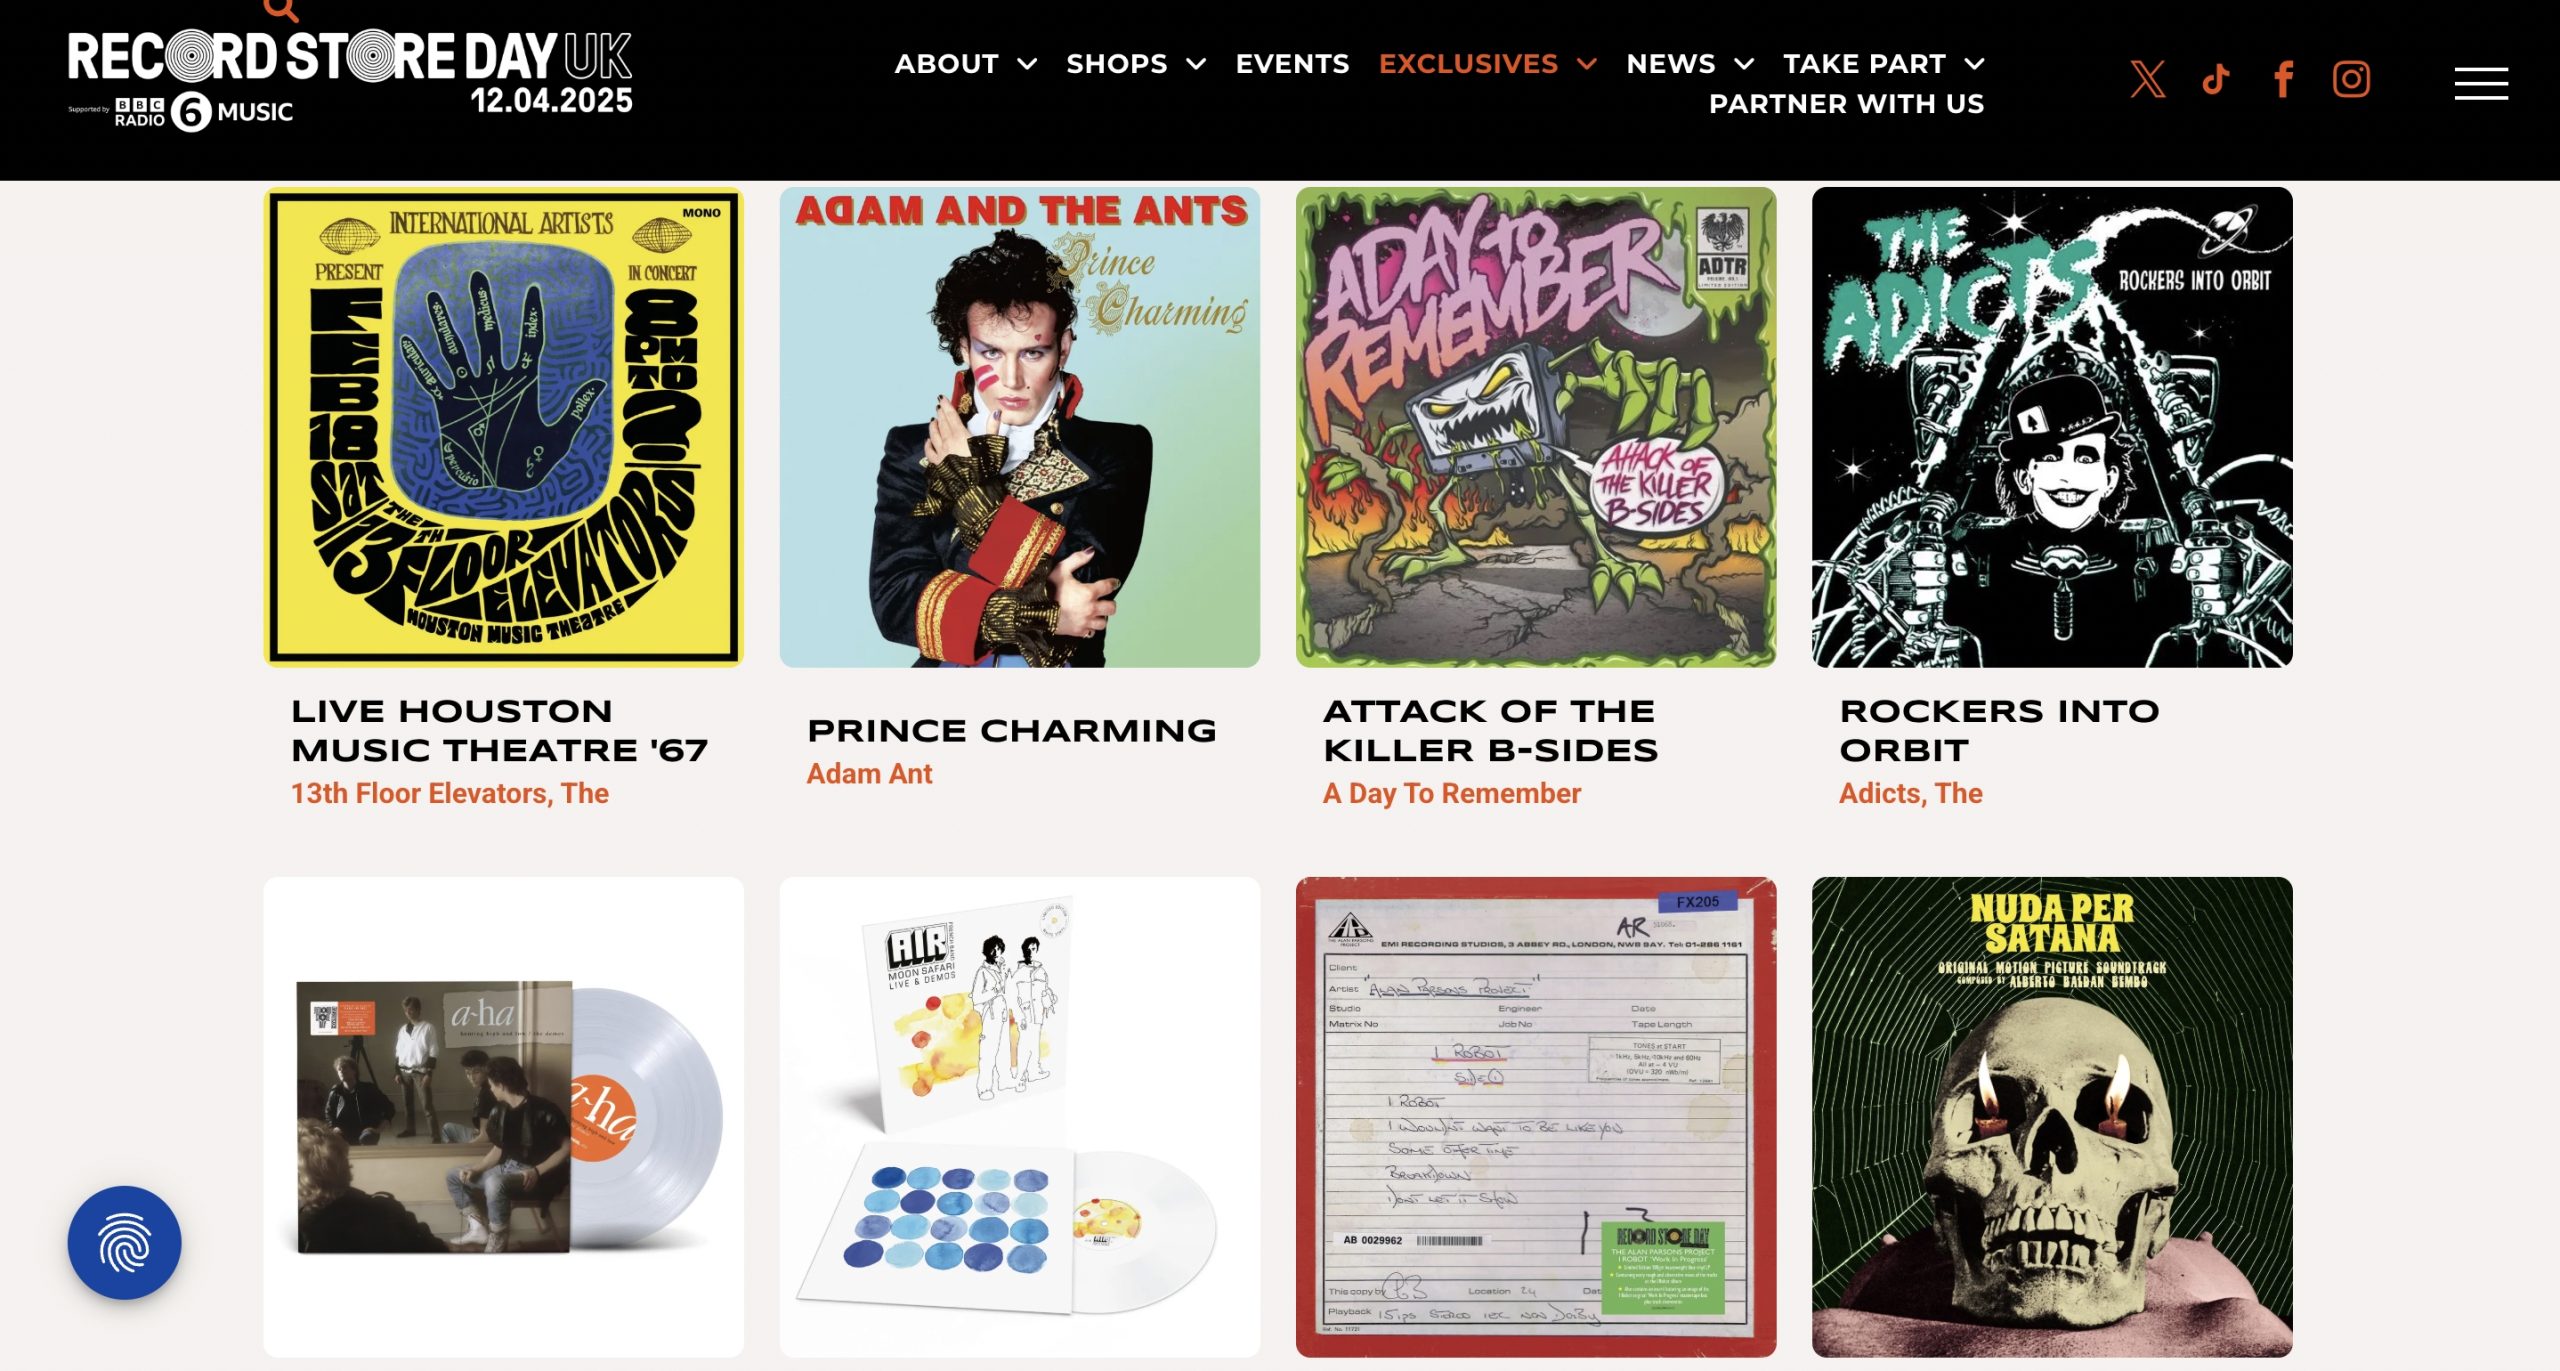Open the hamburger menu icon
This screenshot has height=1371, width=2560.
pyautogui.click(x=2481, y=83)
